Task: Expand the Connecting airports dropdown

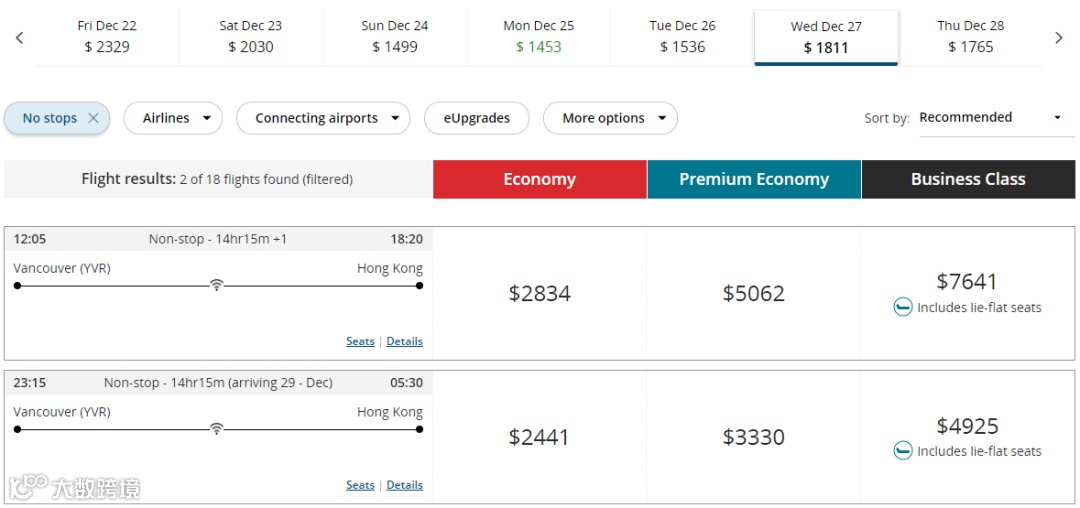Action: click(323, 118)
